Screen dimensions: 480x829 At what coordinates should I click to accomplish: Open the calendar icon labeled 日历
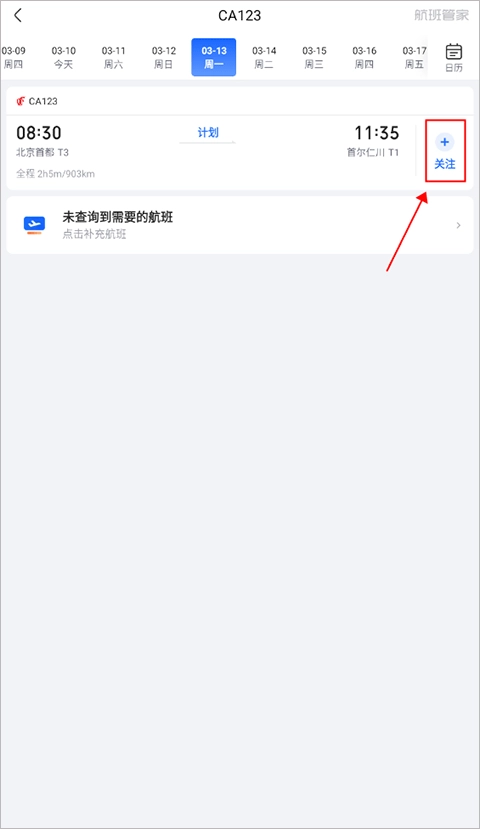(454, 58)
